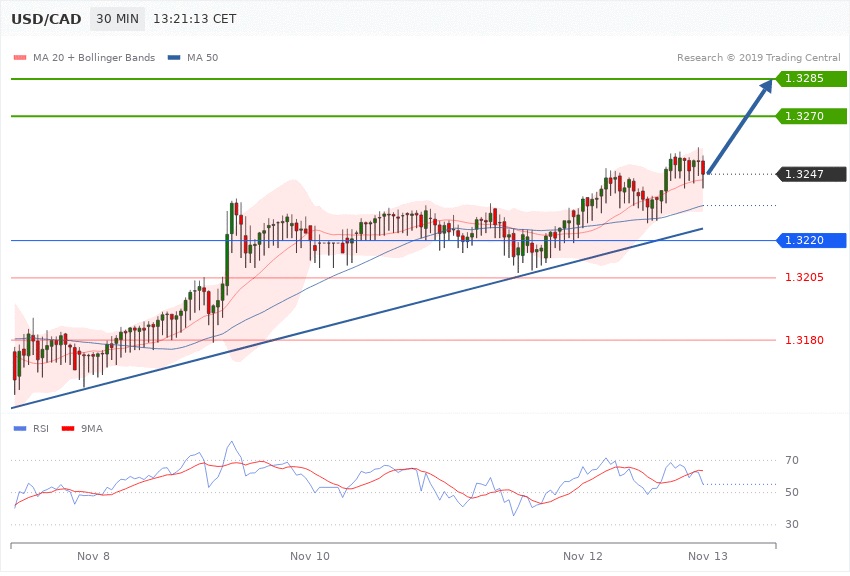Select the green 1.3270 price label
Screen dimensions: 850x576
pos(811,116)
